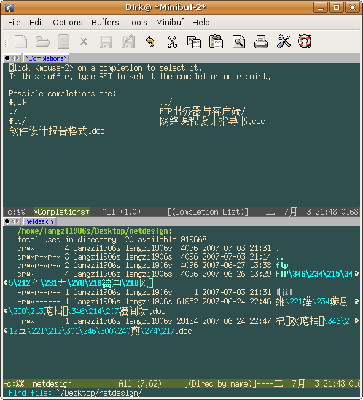The height and width of the screenshot is (400, 363).
Task: Click the Print buffer printer icon
Action: pyautogui.click(x=261, y=42)
